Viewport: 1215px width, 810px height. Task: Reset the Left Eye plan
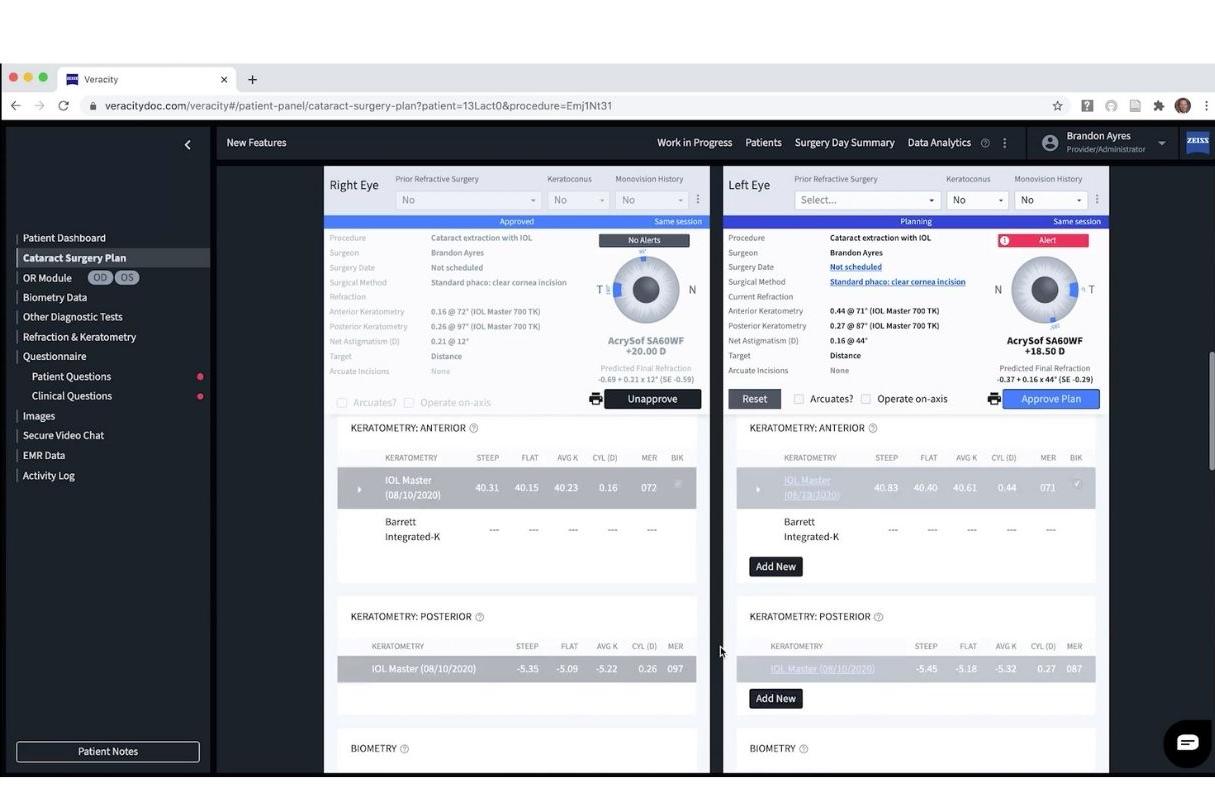[x=755, y=399]
